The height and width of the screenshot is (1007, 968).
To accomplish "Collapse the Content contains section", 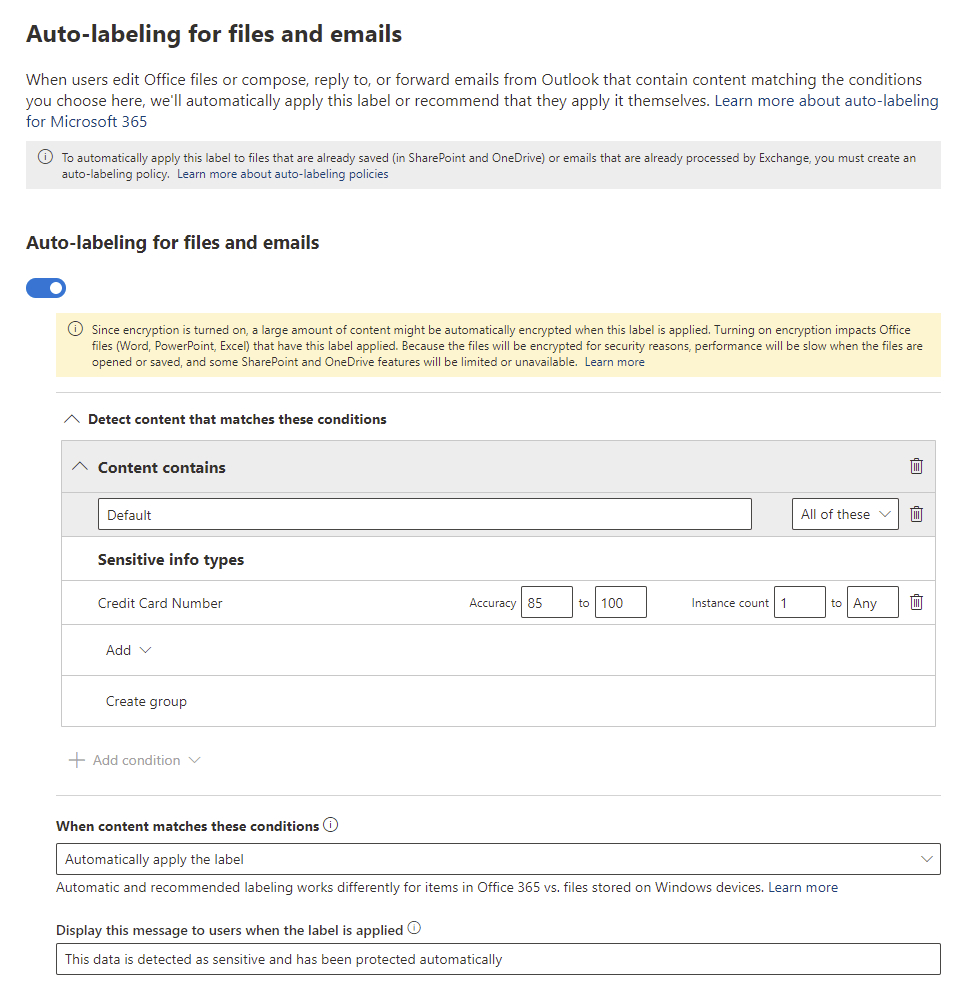I will point(81,467).
